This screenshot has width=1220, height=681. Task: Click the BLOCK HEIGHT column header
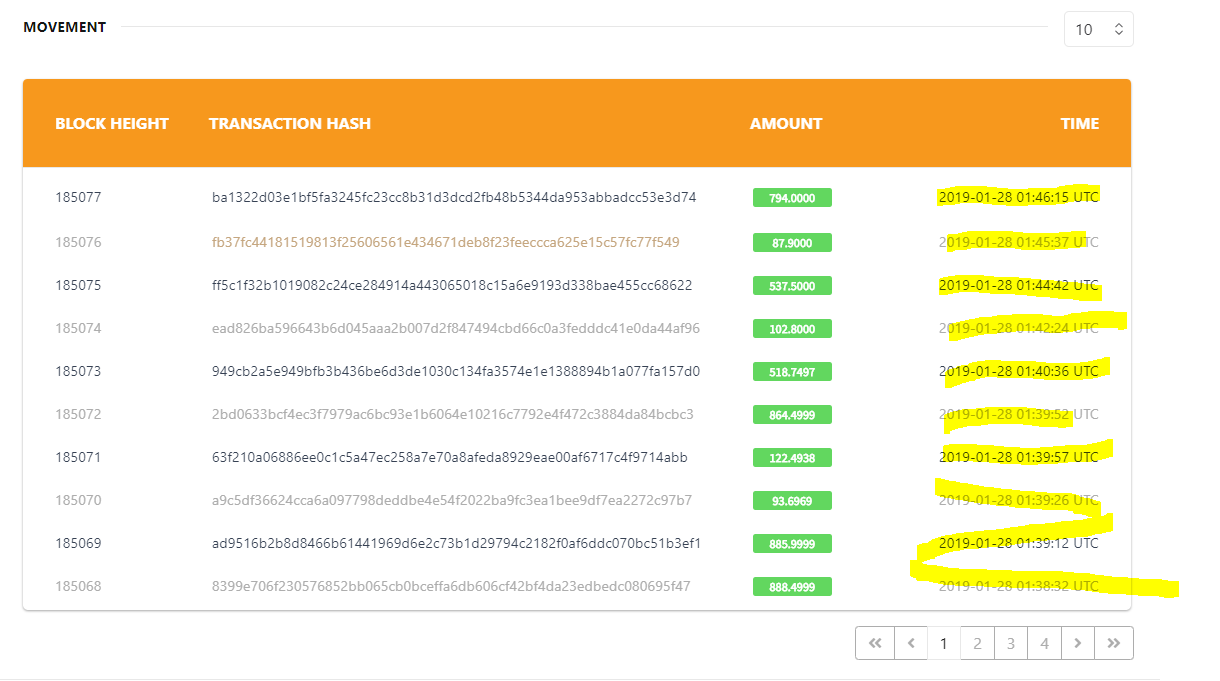pyautogui.click(x=112, y=124)
